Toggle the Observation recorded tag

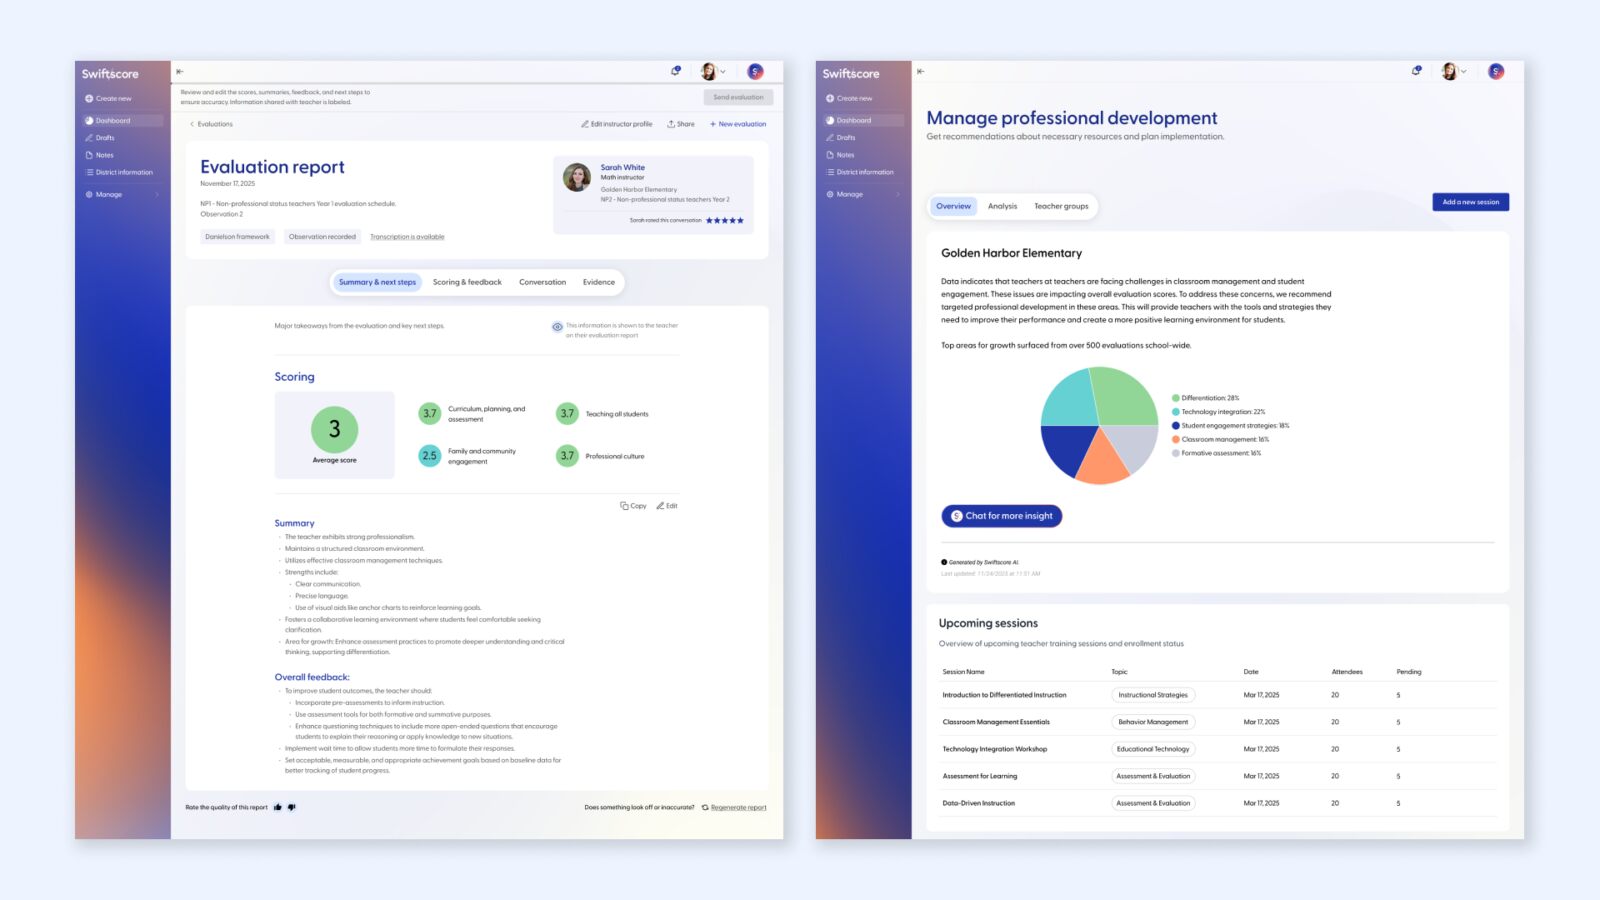click(x=322, y=237)
